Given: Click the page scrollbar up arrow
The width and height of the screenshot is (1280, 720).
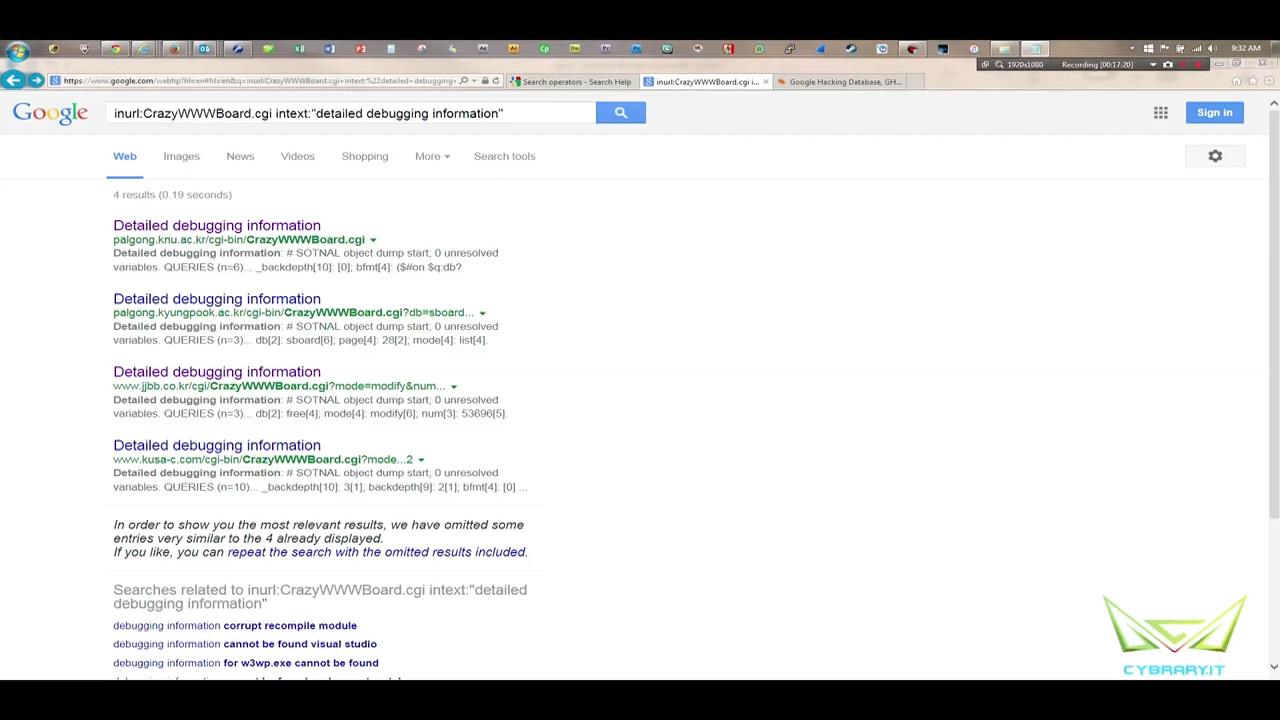Looking at the screenshot, I should tap(1273, 103).
